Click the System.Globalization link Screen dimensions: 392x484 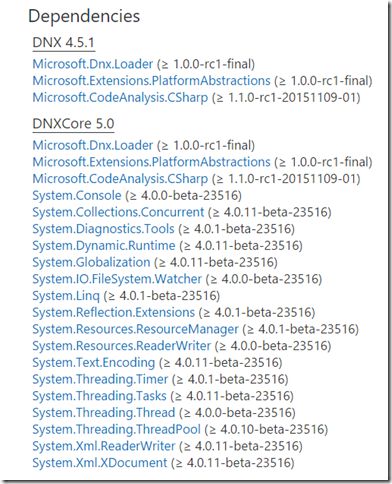91,262
